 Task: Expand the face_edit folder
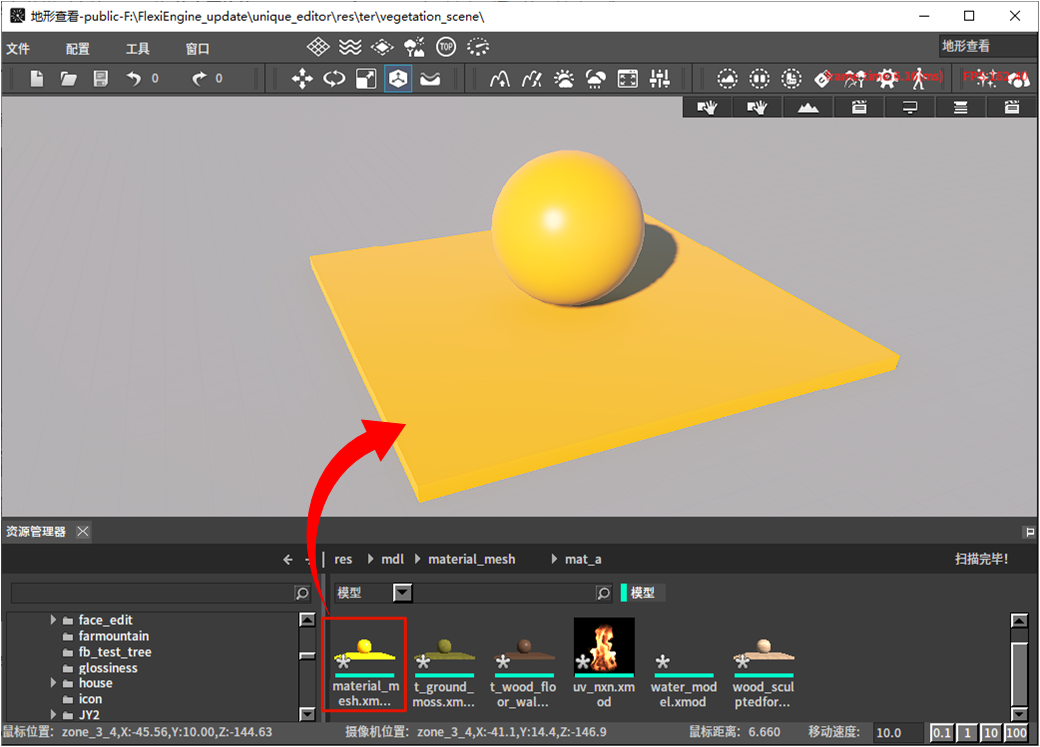coord(53,620)
